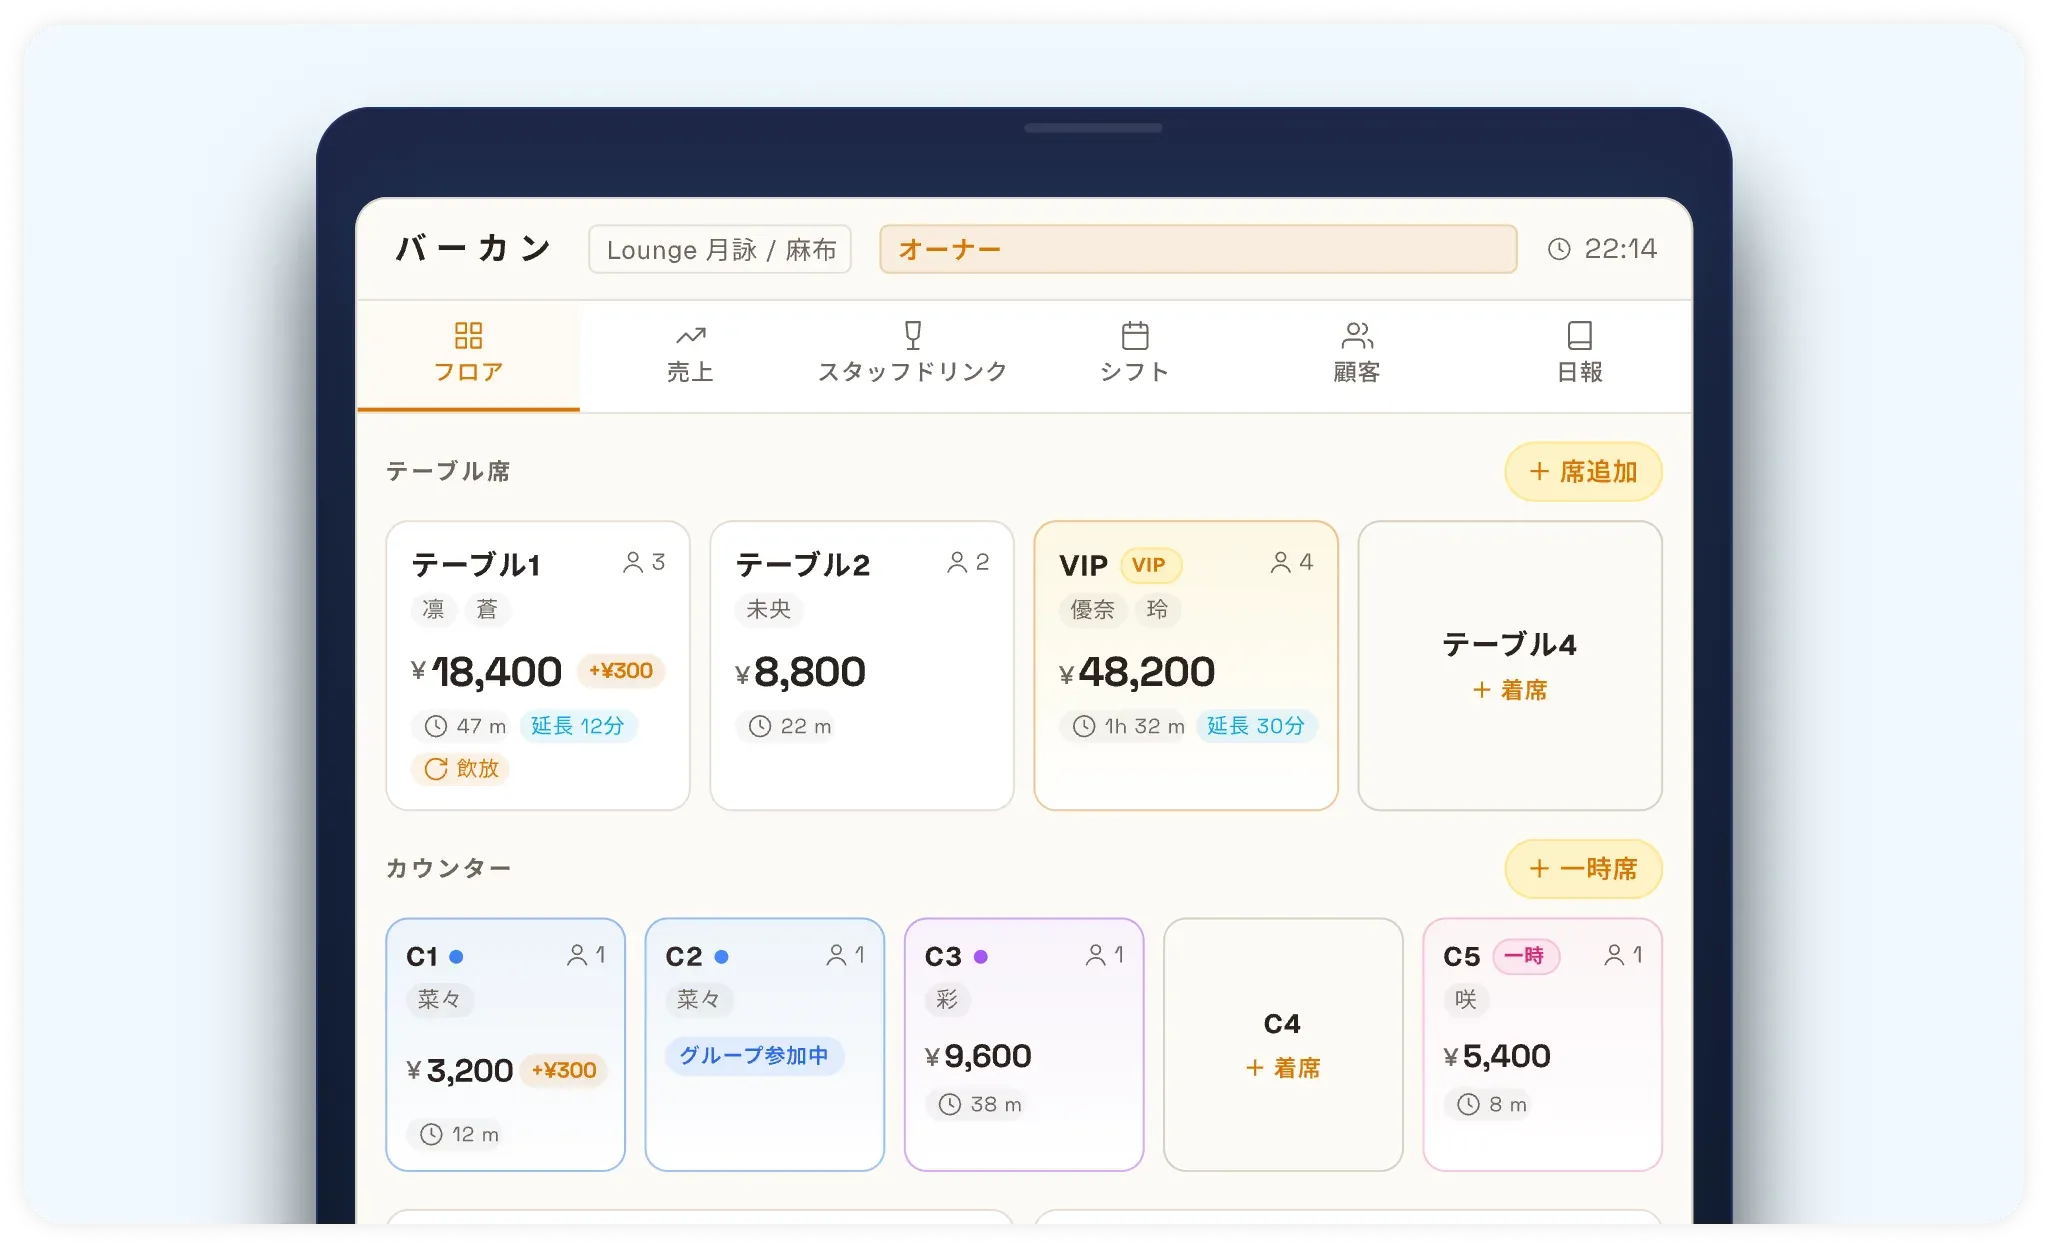Select staff chip 未央 on テーブル2
Viewport: 2048px width, 1248px height.
point(769,609)
